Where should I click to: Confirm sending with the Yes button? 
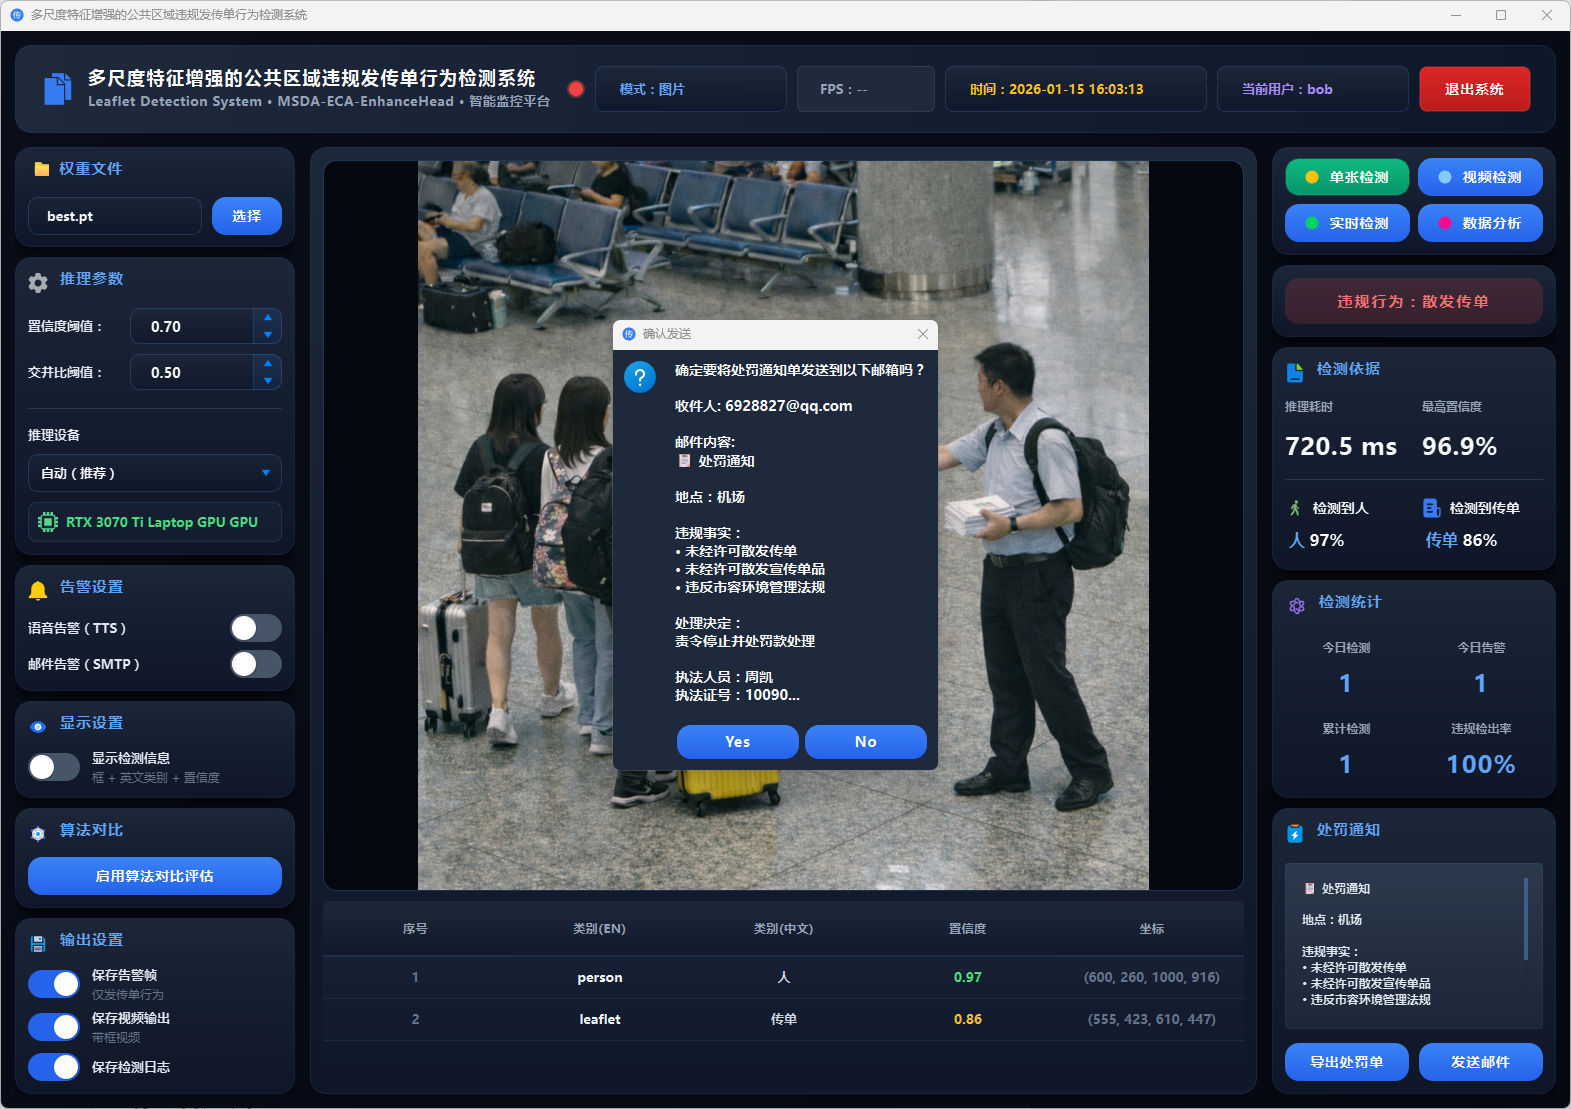pos(737,742)
